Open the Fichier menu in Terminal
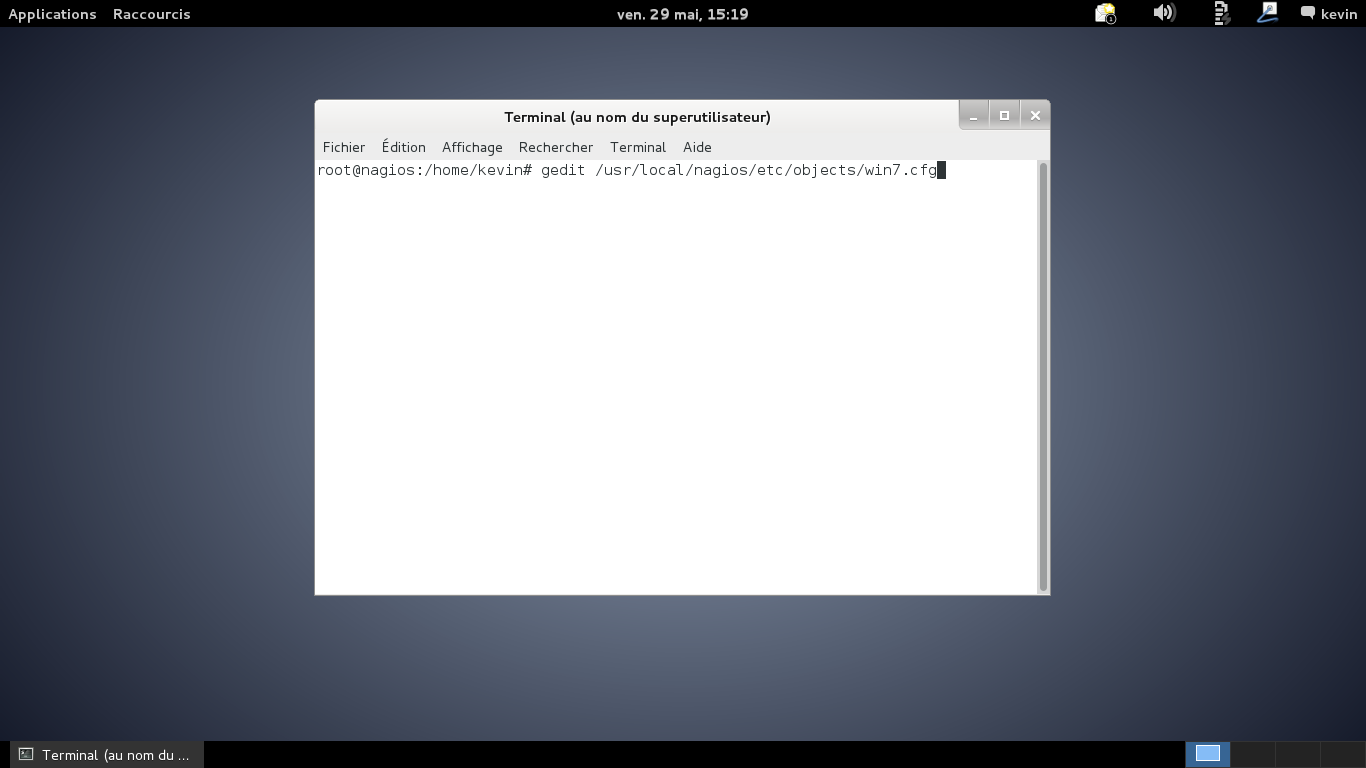The height and width of the screenshot is (768, 1366). [344, 147]
